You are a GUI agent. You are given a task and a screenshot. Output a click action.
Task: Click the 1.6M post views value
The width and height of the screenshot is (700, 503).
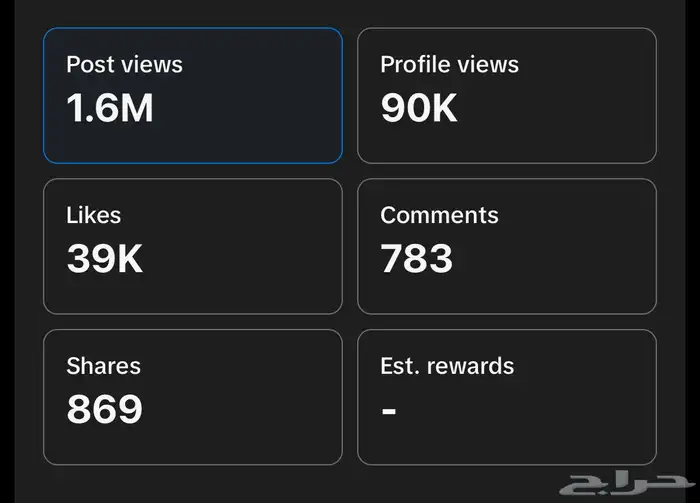pos(110,108)
